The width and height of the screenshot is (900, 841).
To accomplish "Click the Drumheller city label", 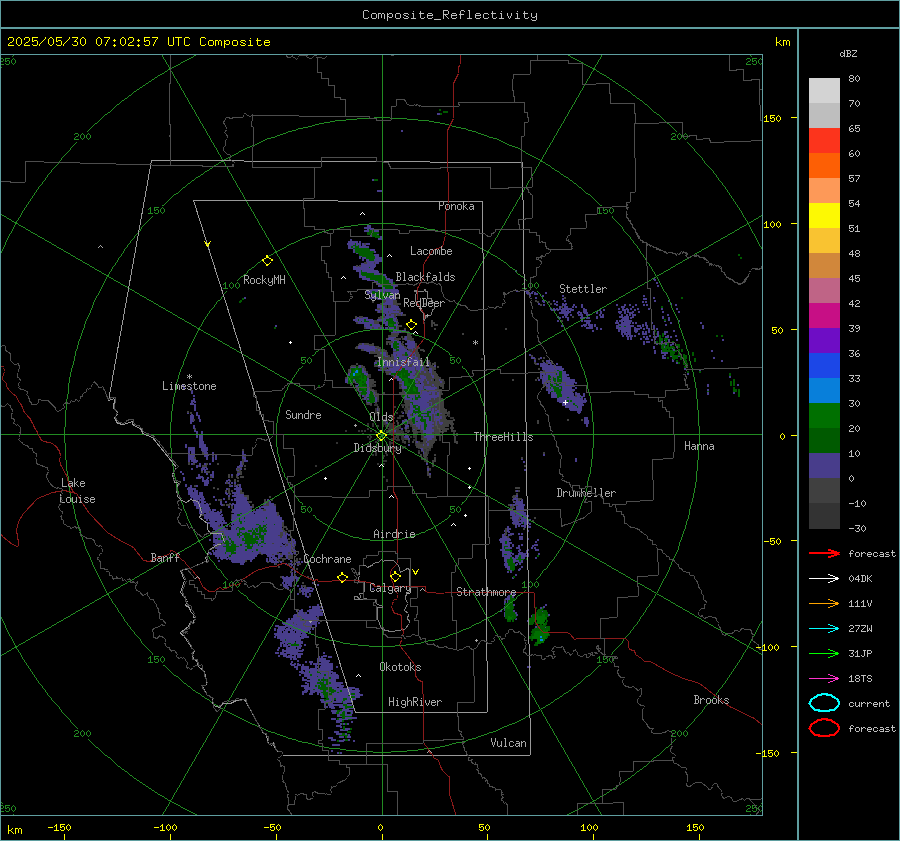I will (x=586, y=493).
